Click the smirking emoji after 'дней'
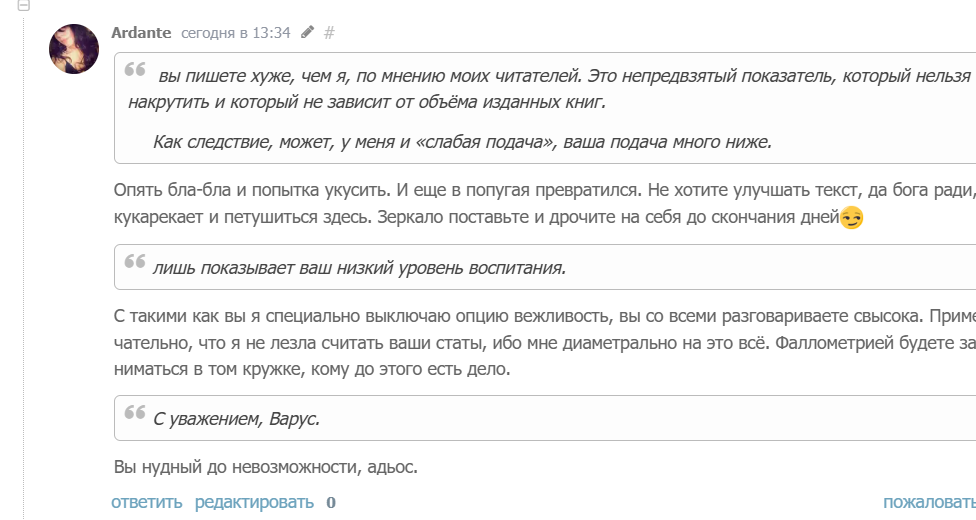 pos(851,218)
